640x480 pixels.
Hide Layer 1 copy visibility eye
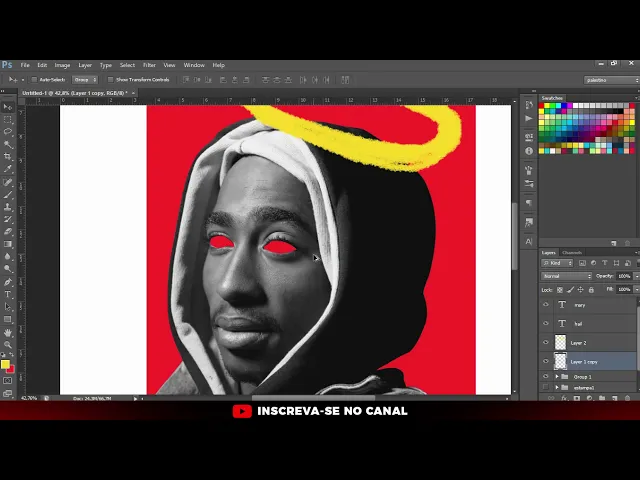click(x=546, y=361)
